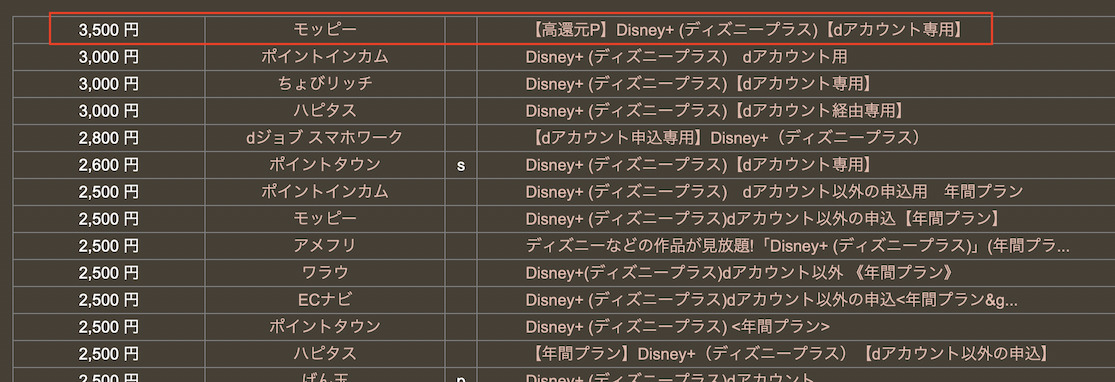Image resolution: width=1115 pixels, height=382 pixels.
Task: Open the 【高還元P】Disney+ dアカウント専用 offer
Action: click(x=746, y=30)
